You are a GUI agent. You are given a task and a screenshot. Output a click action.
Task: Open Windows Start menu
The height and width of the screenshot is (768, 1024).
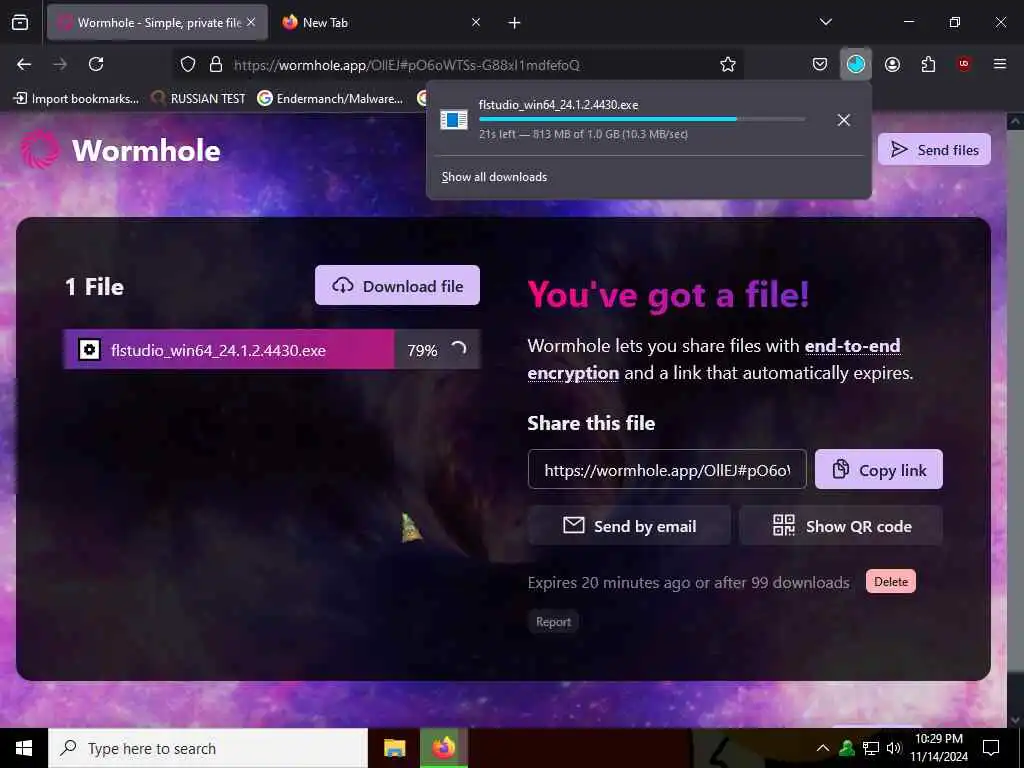tap(24, 748)
